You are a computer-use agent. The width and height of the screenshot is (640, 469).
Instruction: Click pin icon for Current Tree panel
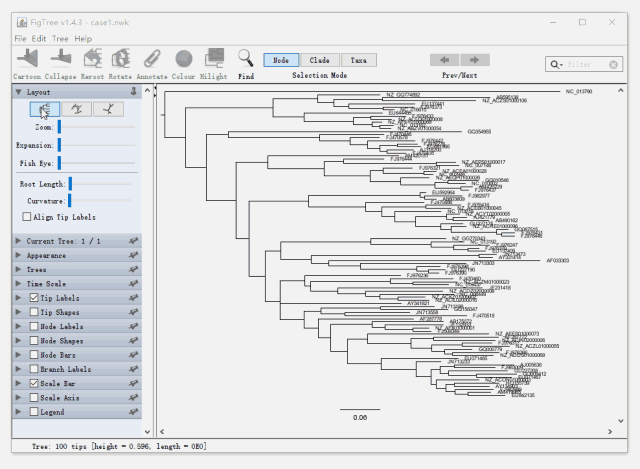133,241
